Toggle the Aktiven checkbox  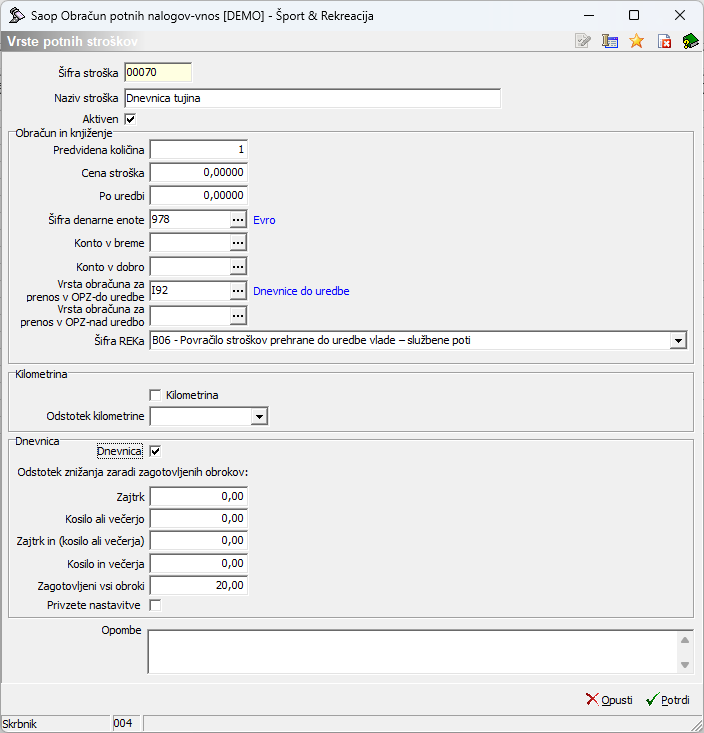[130, 119]
